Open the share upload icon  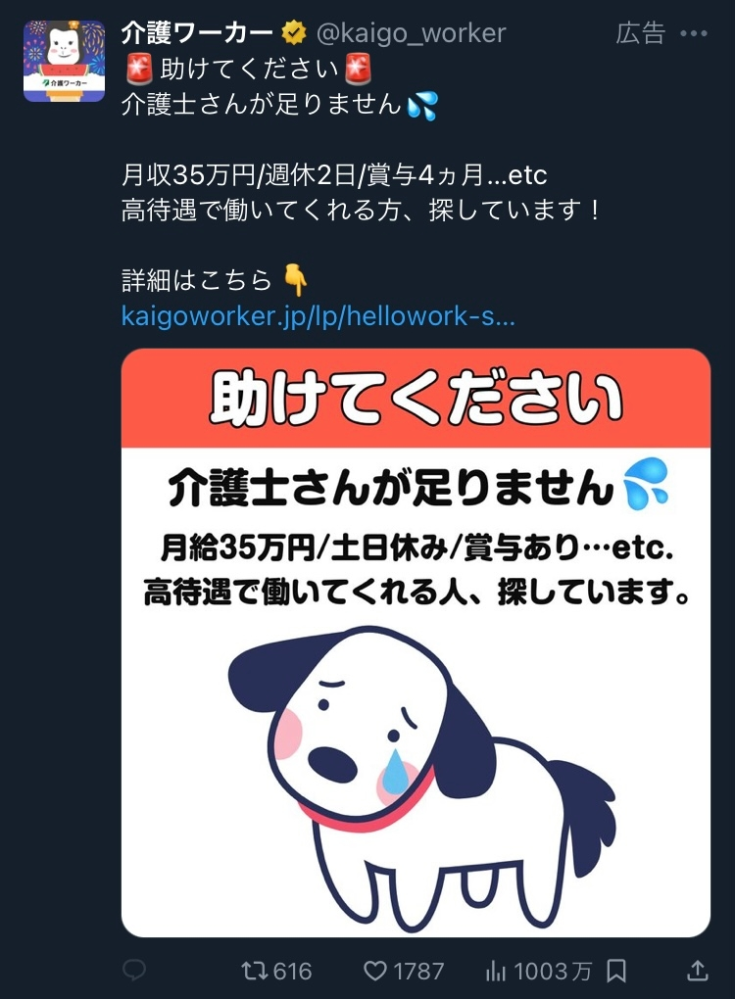[698, 970]
